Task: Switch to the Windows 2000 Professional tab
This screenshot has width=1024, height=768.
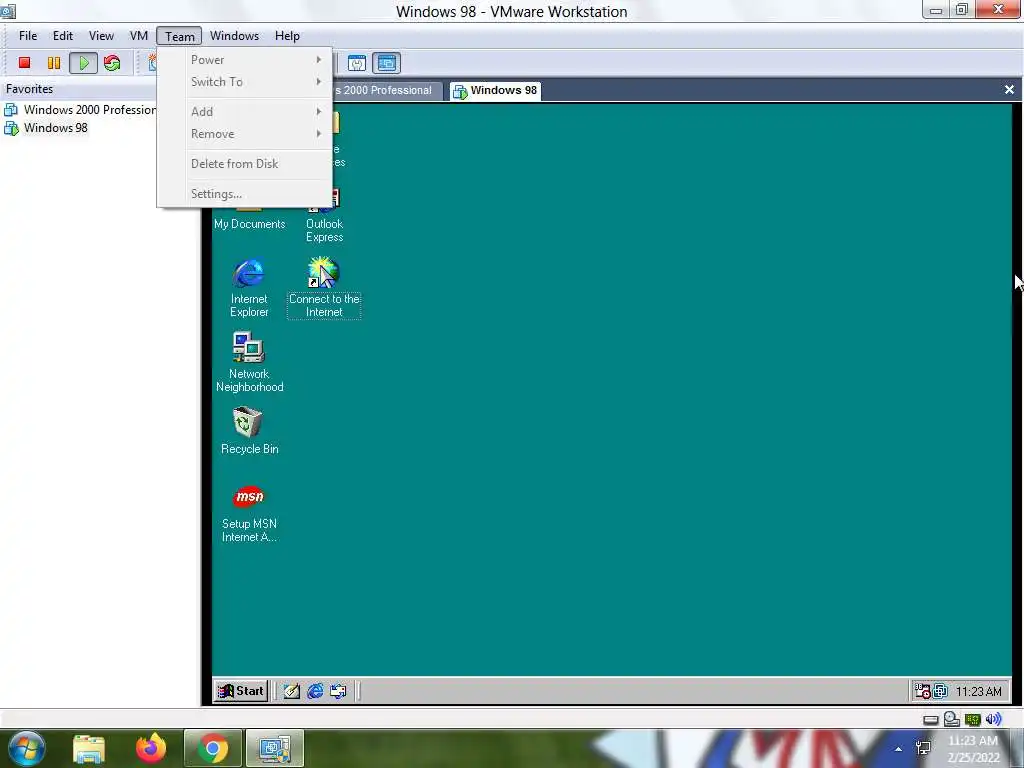Action: coord(388,91)
